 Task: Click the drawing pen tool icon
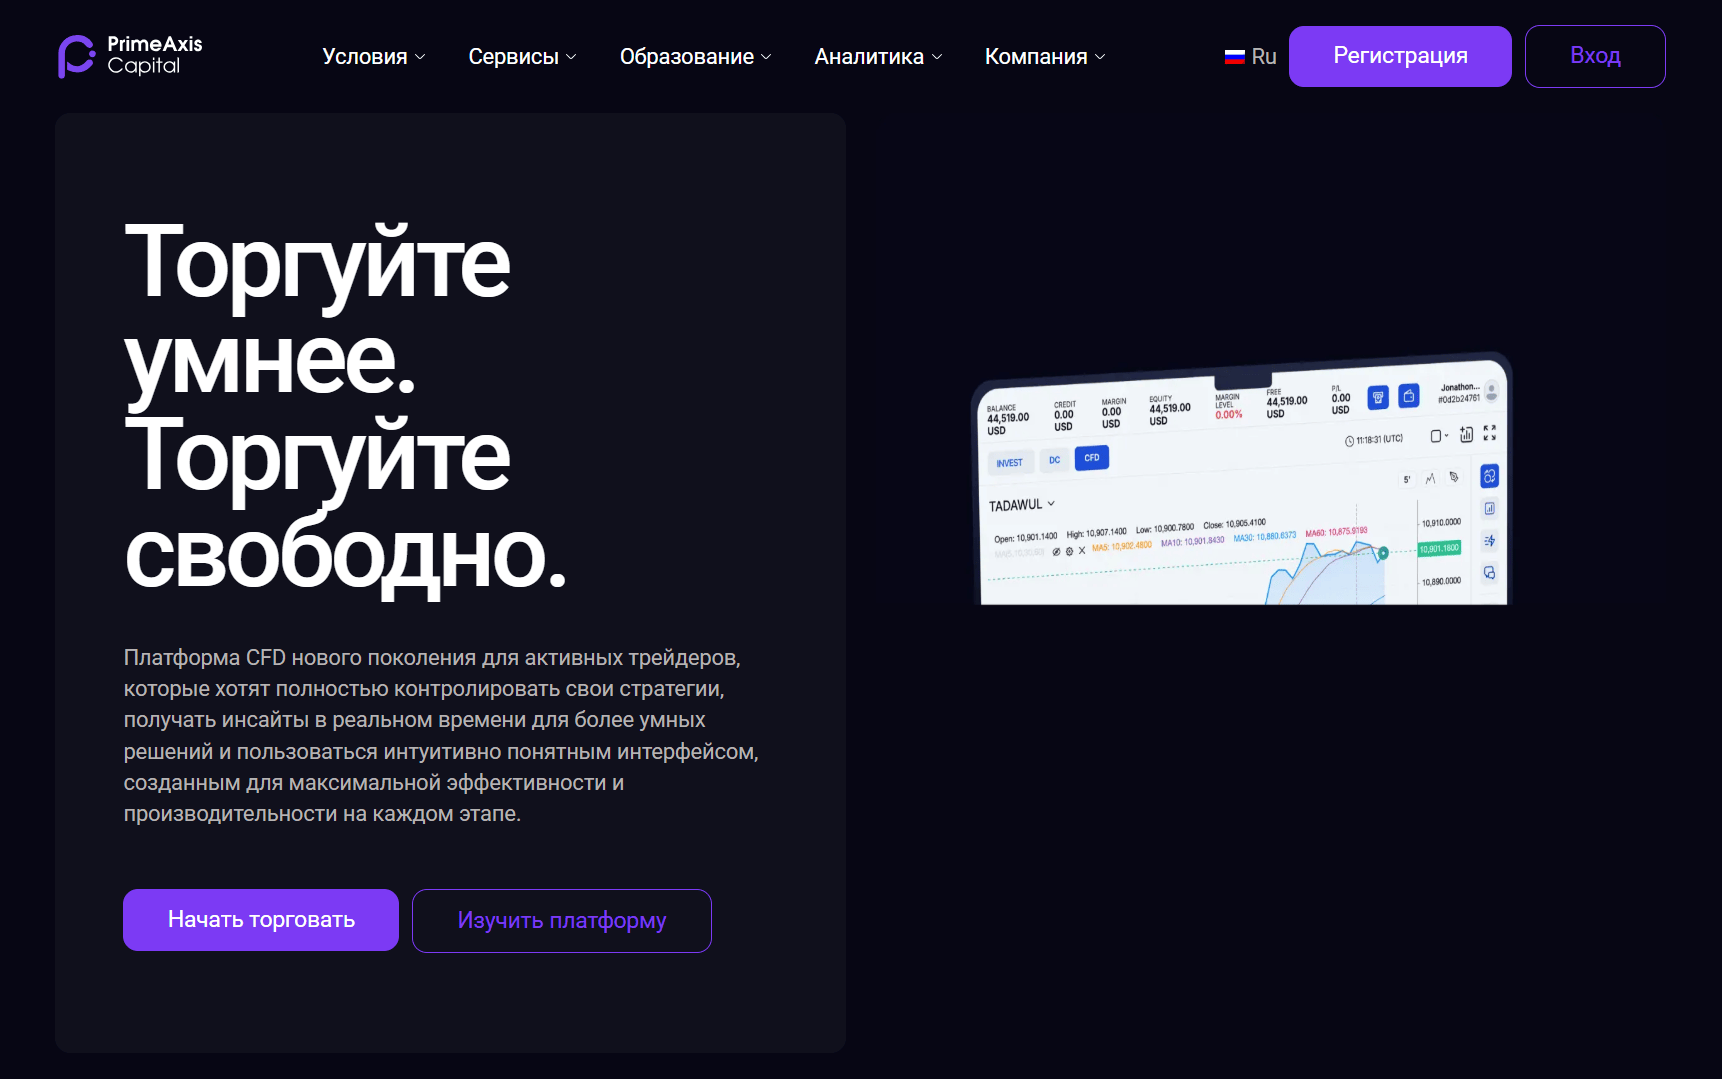click(1454, 477)
